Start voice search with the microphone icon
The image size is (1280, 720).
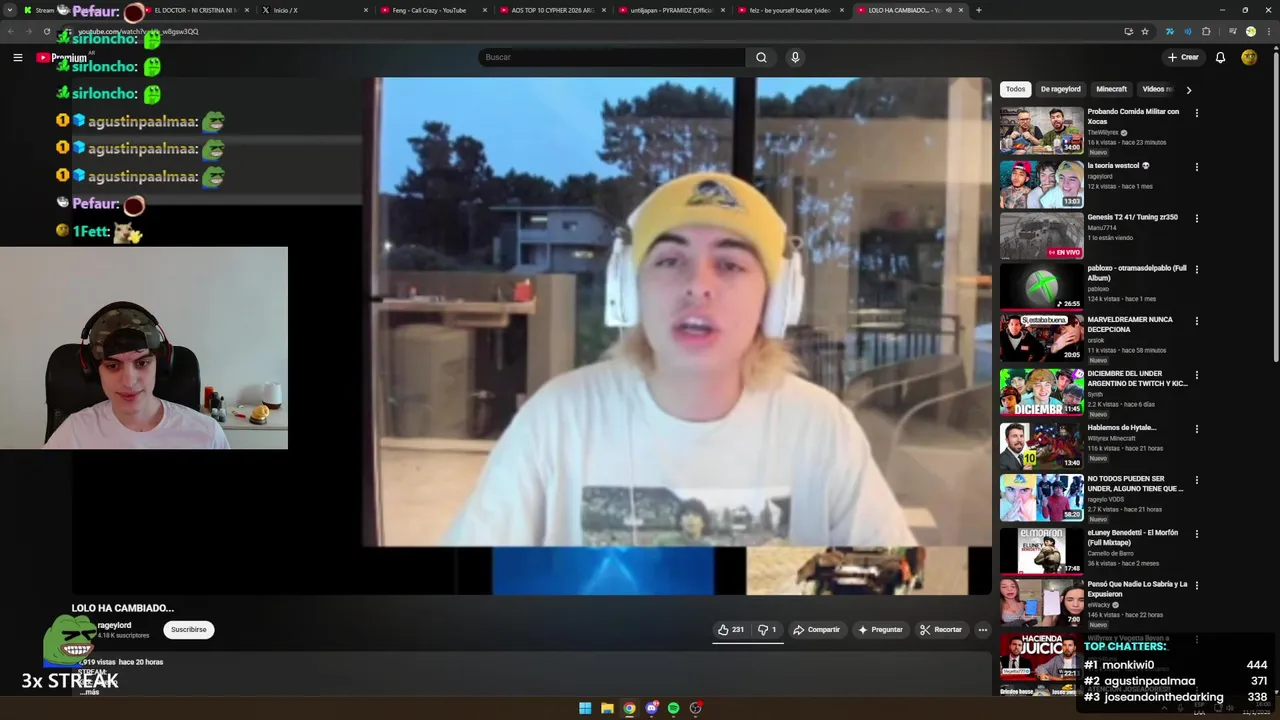[x=795, y=57]
